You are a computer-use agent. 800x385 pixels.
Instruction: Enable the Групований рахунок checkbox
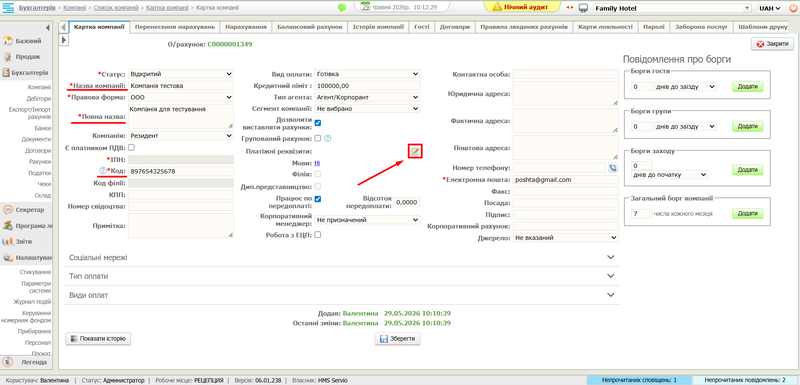(318, 138)
